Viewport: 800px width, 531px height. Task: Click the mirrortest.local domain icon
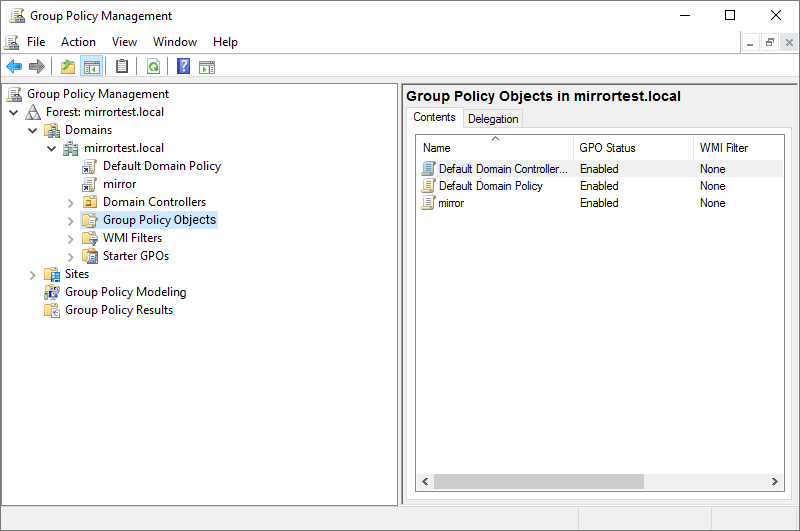pyautogui.click(x=70, y=148)
